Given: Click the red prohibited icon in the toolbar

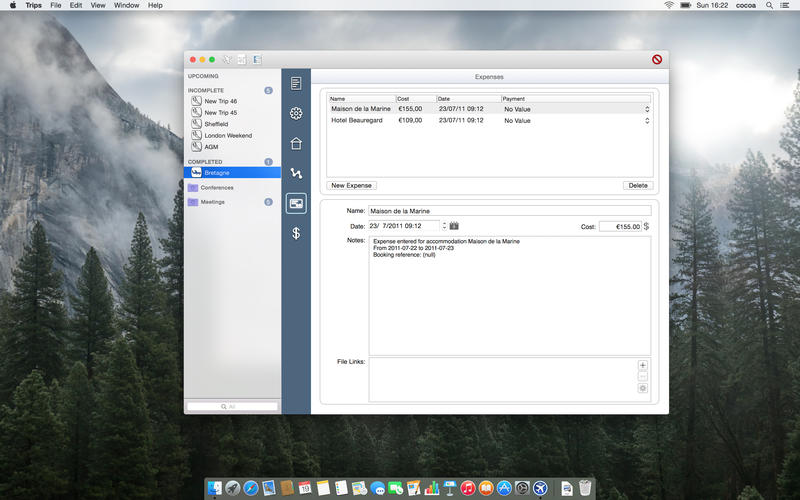Looking at the screenshot, I should pyautogui.click(x=657, y=59).
